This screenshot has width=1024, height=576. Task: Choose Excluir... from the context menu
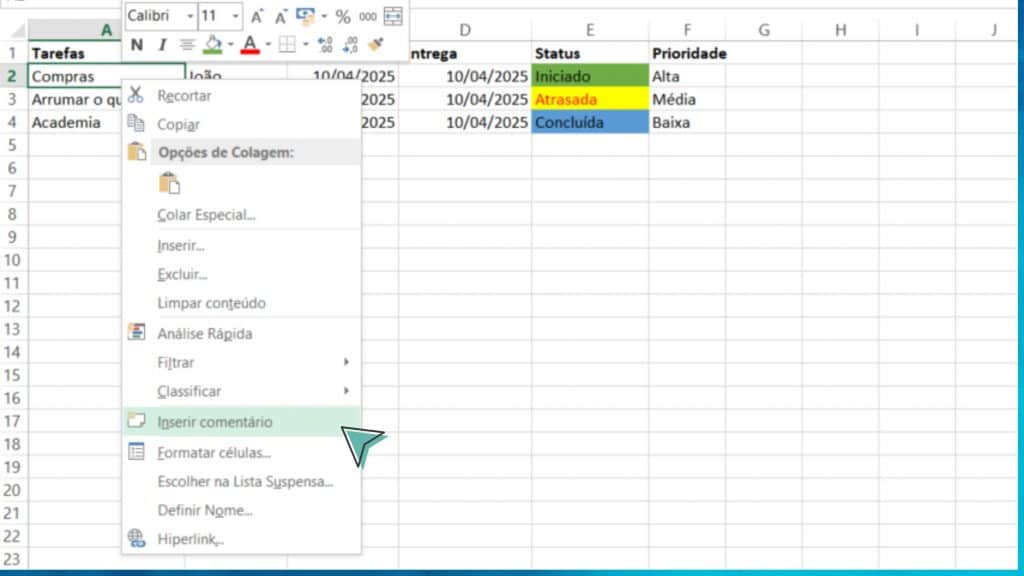tap(242, 274)
